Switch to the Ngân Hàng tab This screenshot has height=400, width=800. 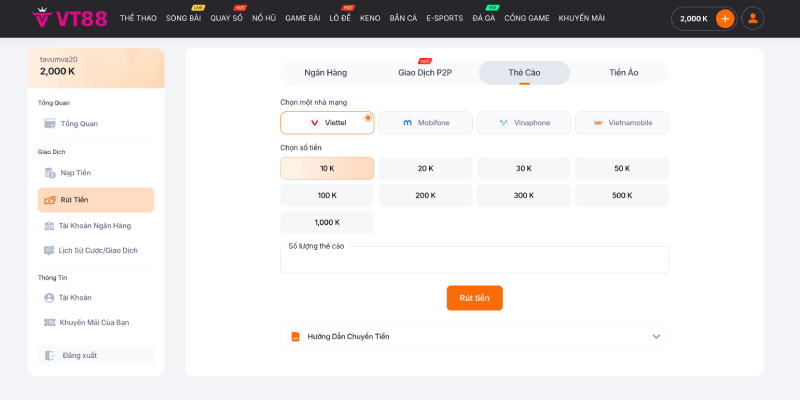[325, 73]
